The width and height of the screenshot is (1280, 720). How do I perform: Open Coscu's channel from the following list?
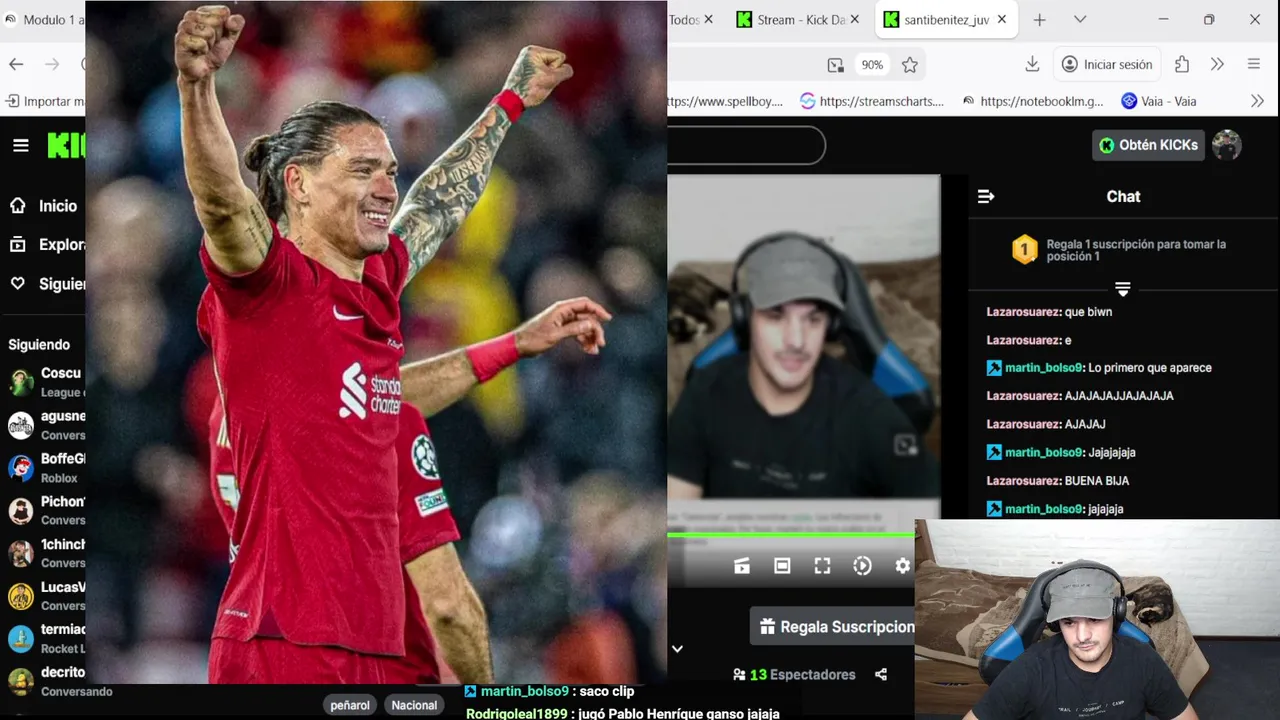[45, 382]
